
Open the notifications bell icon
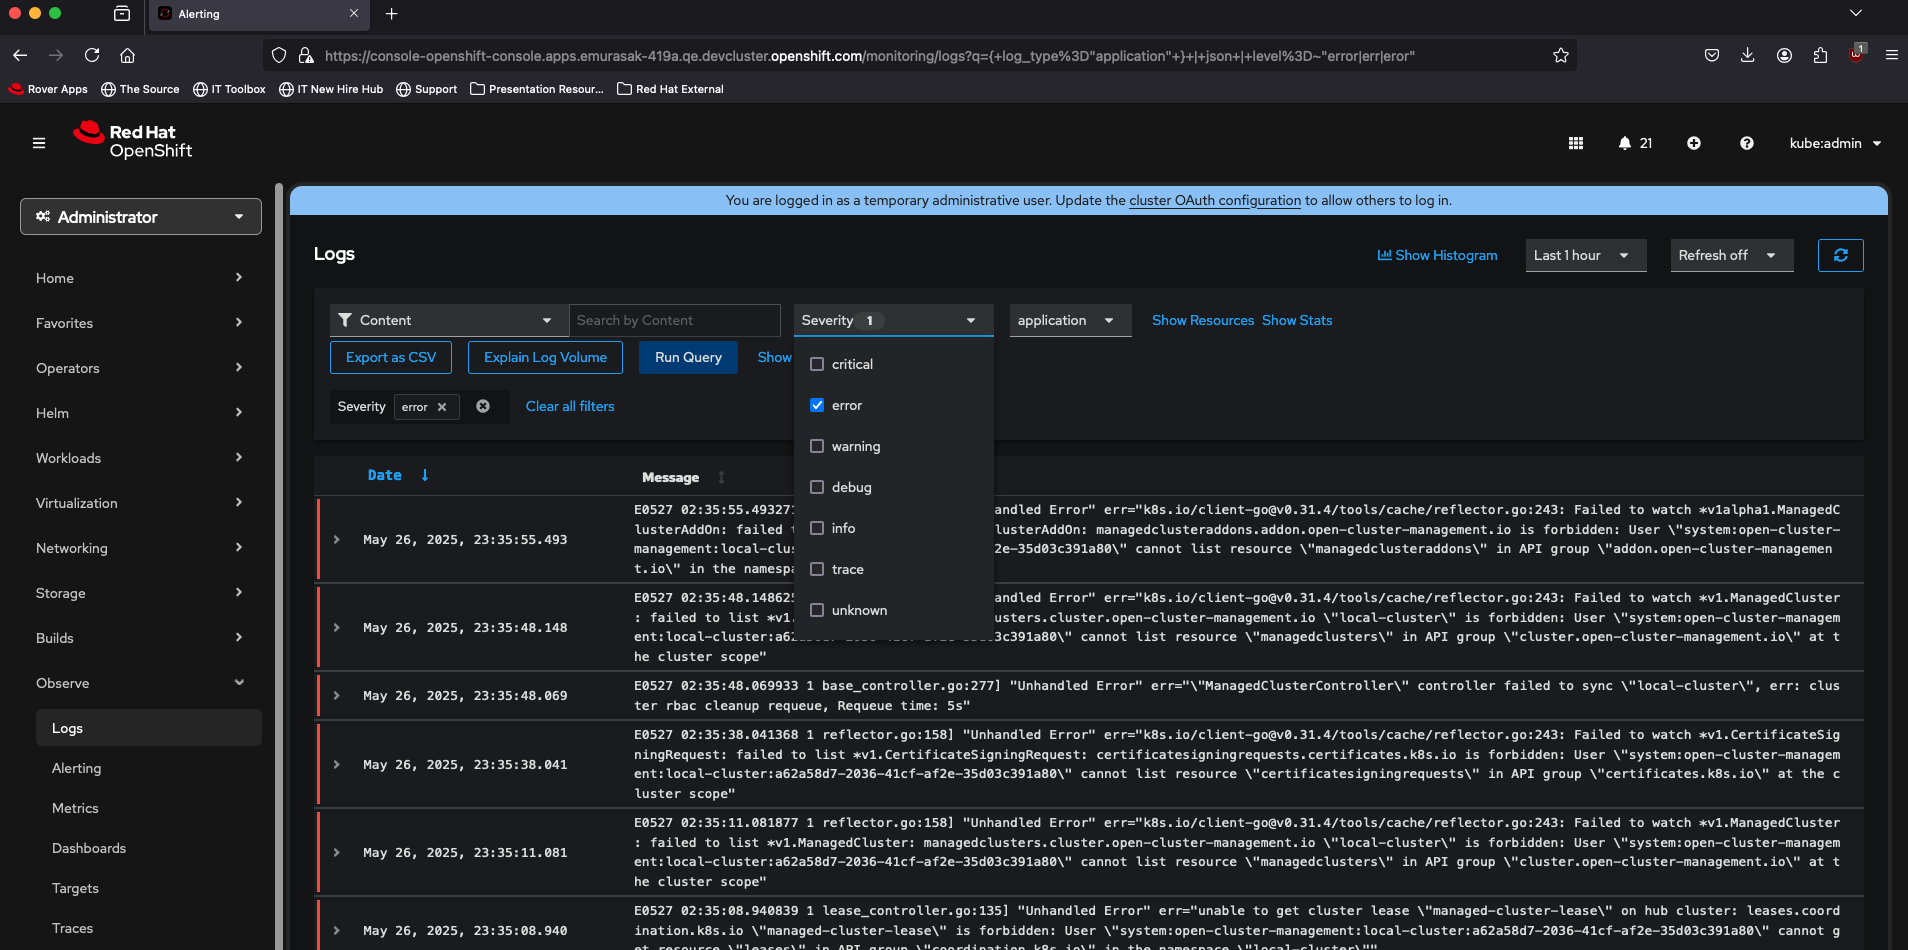[x=1625, y=143]
